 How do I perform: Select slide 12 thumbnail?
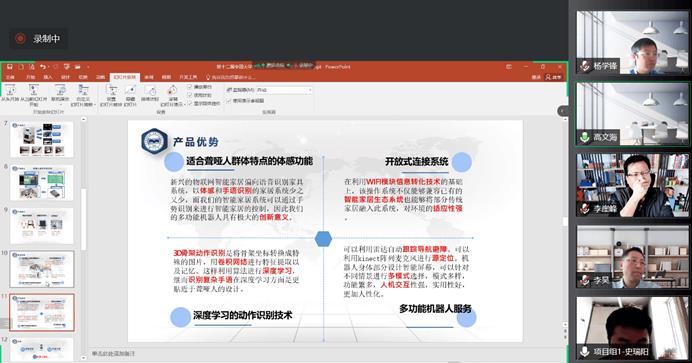pos(42,350)
